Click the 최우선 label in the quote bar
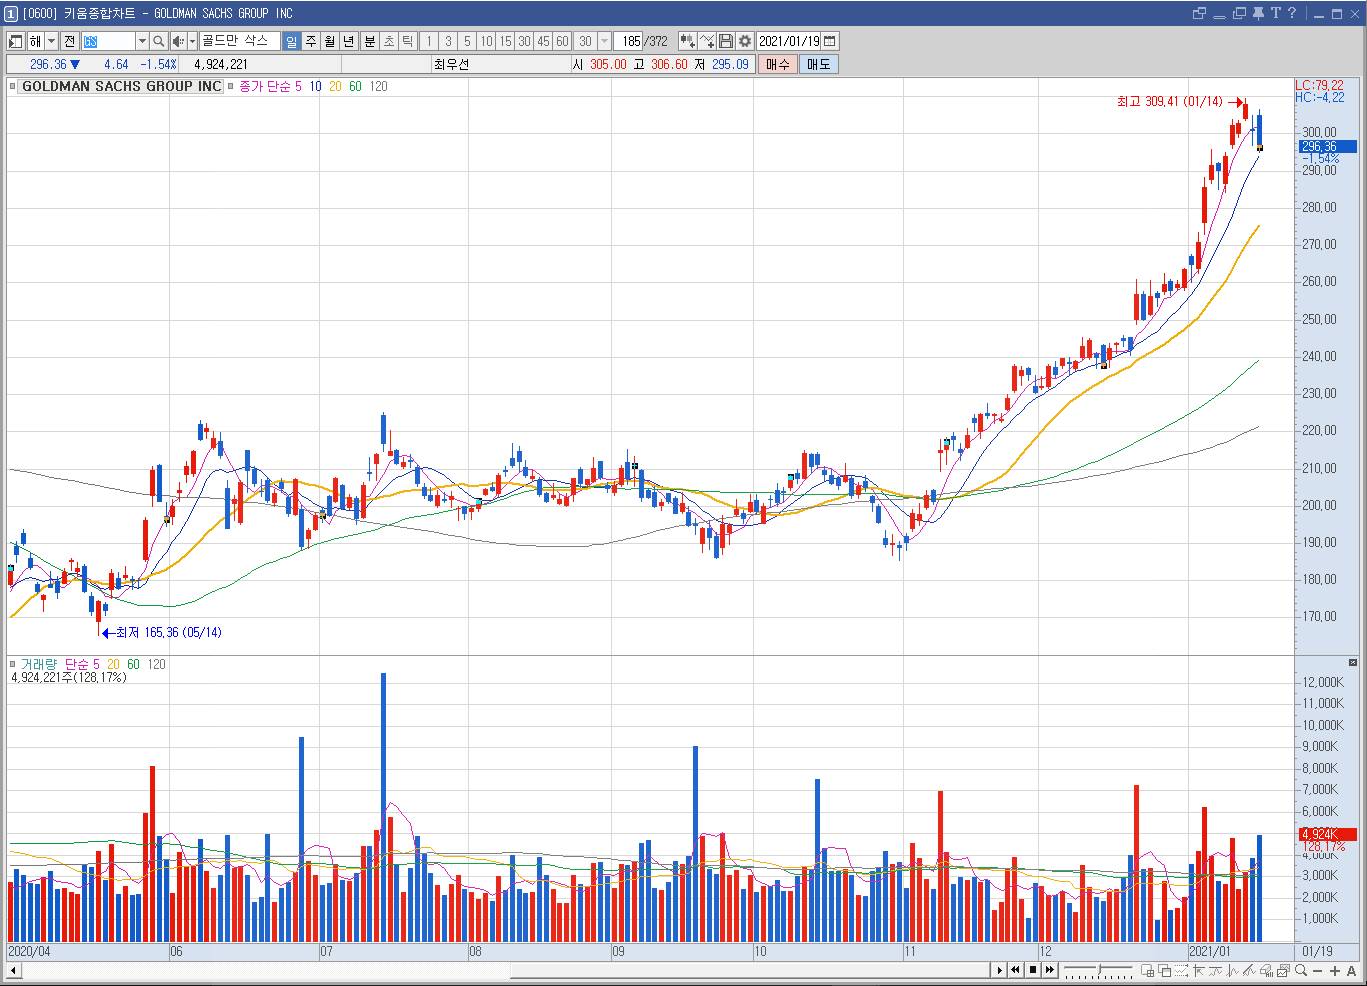 (x=450, y=64)
